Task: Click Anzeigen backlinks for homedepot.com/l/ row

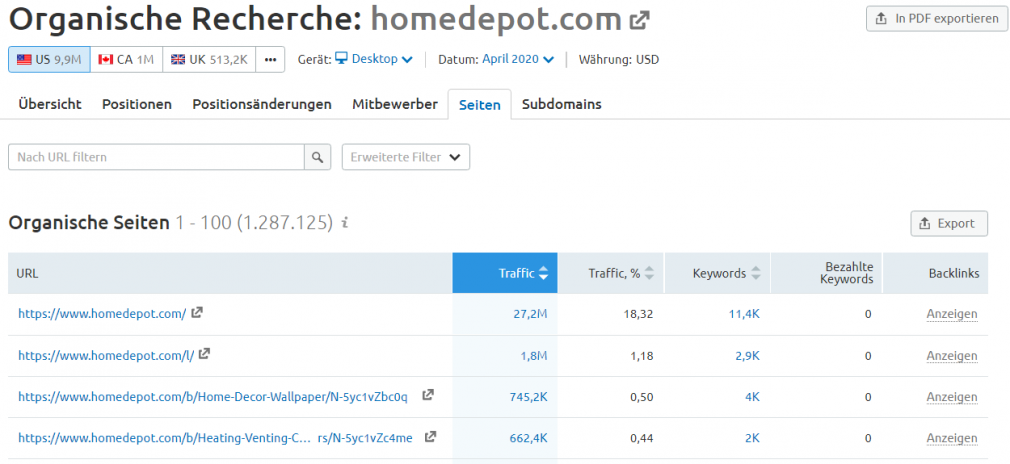Action: pos(952,356)
